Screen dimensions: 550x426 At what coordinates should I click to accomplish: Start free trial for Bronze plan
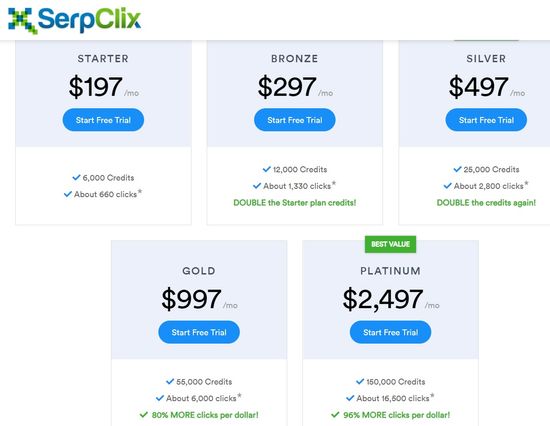point(295,120)
